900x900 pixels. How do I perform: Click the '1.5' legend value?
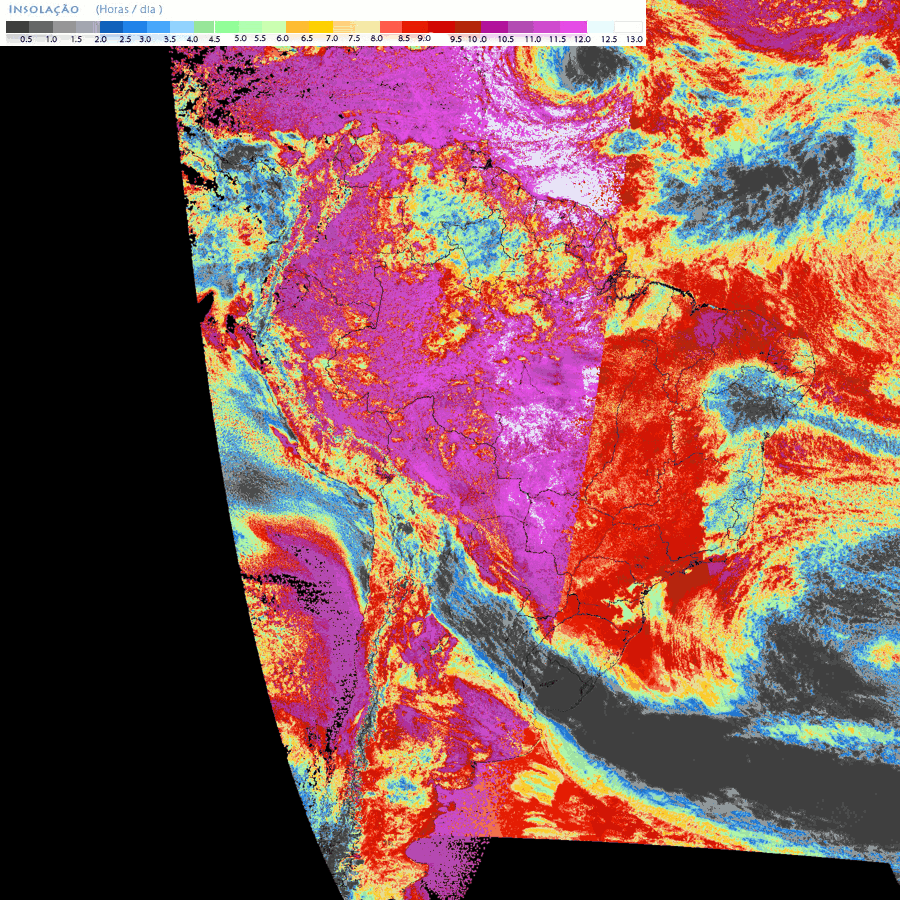tap(76, 39)
